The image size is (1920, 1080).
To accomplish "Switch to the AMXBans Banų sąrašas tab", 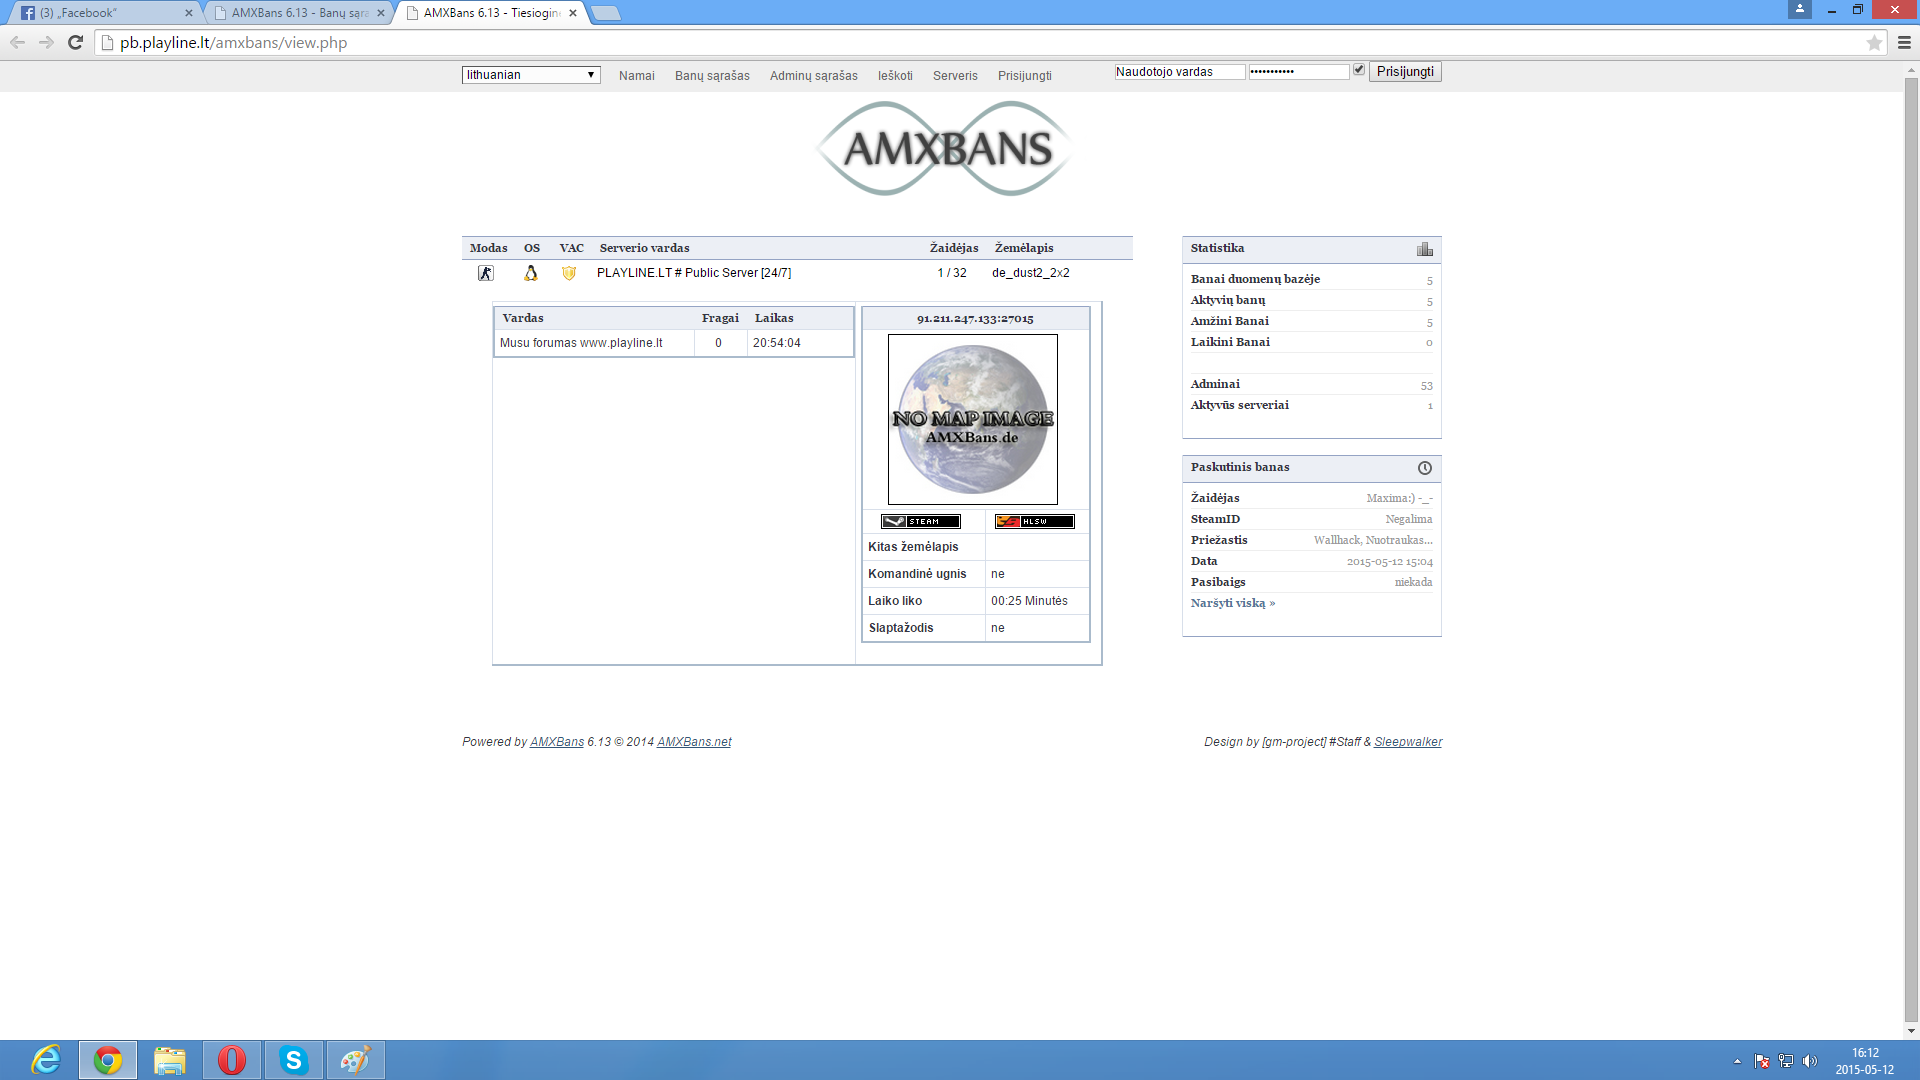I will (x=297, y=13).
